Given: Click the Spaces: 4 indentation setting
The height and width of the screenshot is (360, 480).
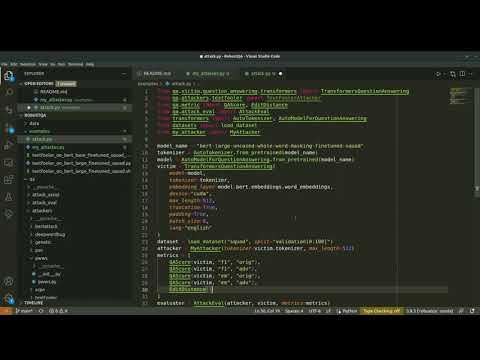Looking at the screenshot, I should (x=294, y=311).
